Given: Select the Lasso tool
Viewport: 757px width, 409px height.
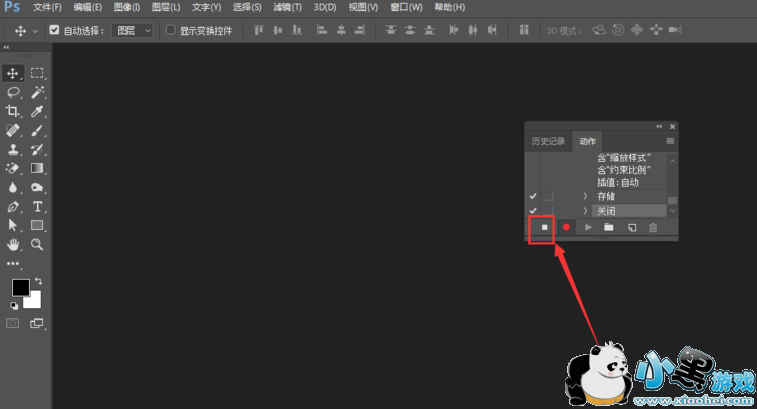Looking at the screenshot, I should click(x=13, y=92).
